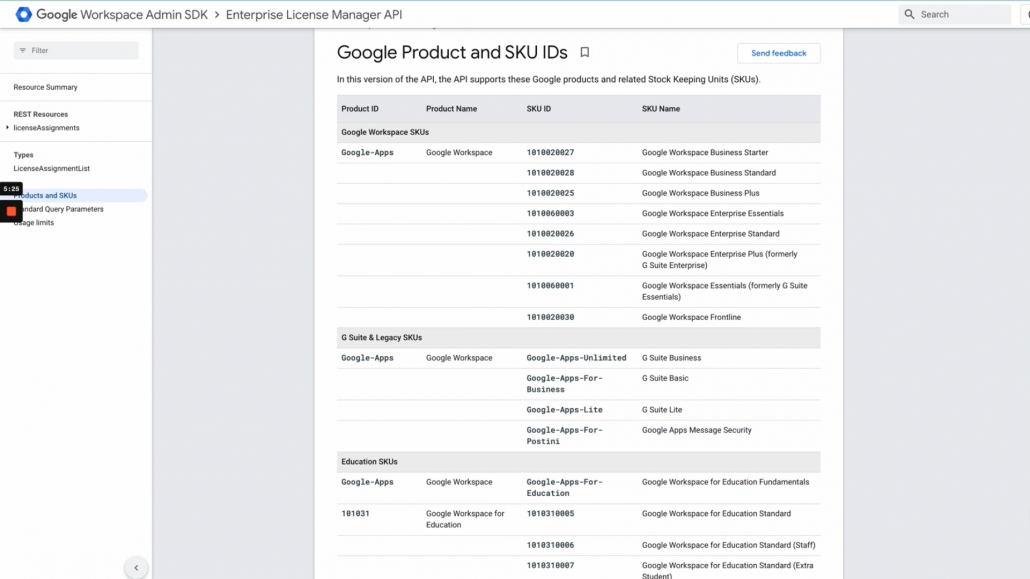This screenshot has width=1030, height=579.
Task: Click SKU ID Google-Apps-For-Postini
Action: click(564, 436)
